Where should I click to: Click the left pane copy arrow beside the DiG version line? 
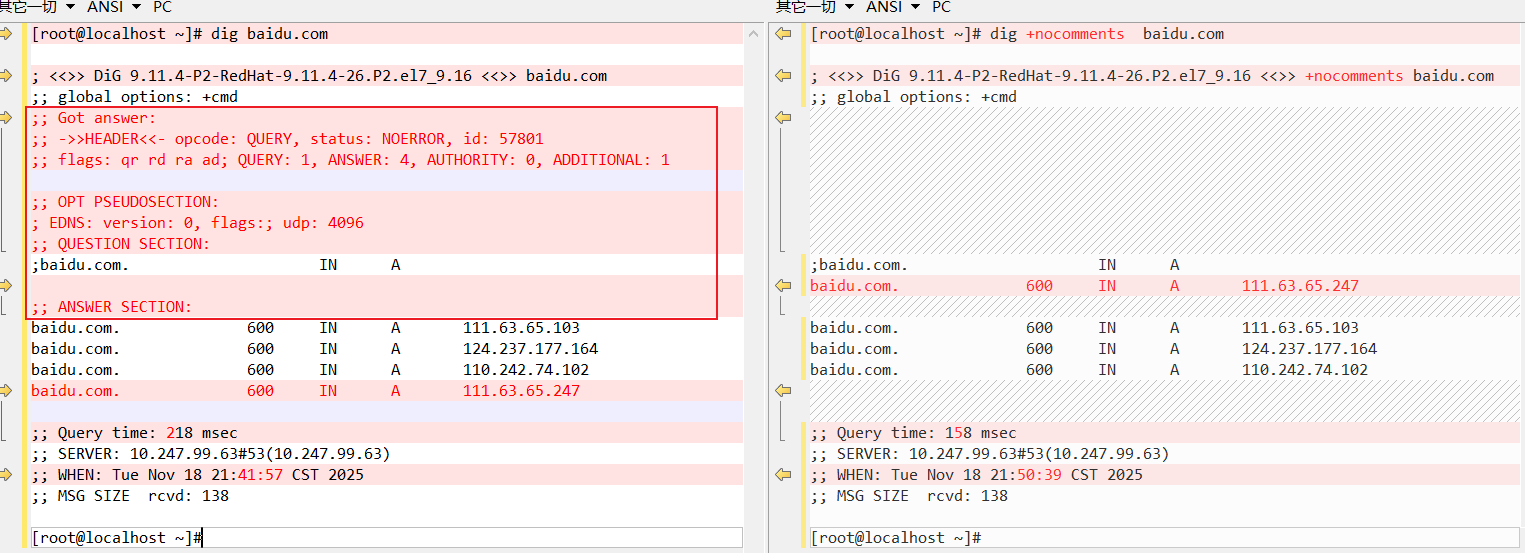click(x=6, y=76)
